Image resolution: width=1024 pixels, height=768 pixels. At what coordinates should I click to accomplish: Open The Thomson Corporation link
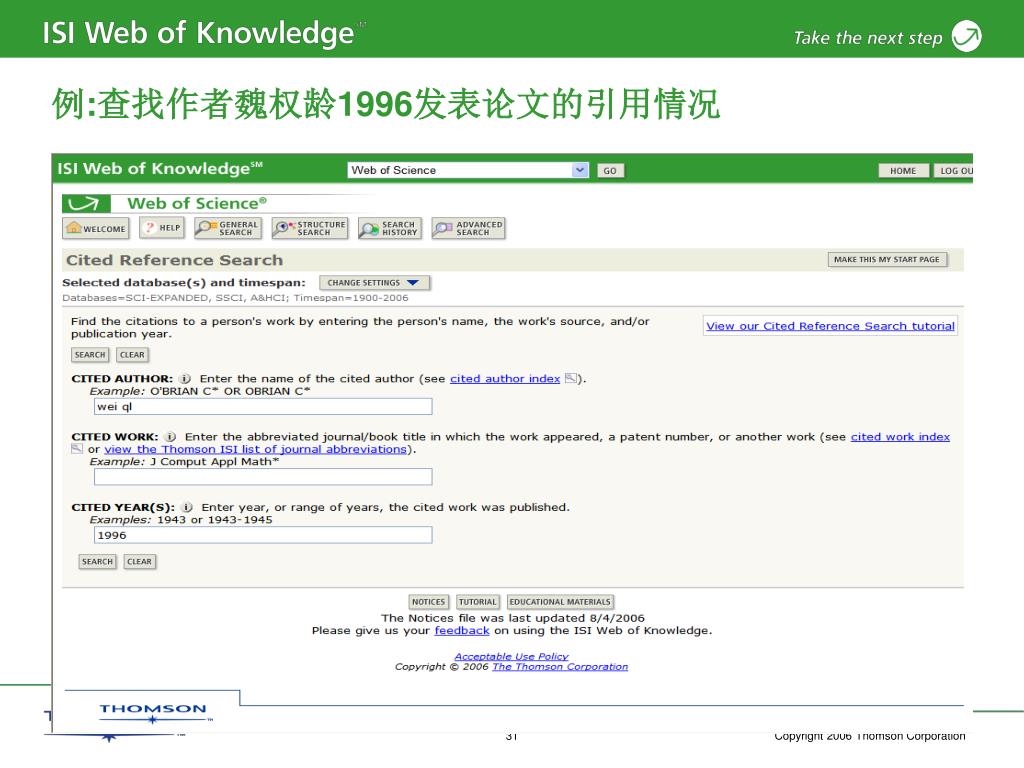click(x=560, y=667)
